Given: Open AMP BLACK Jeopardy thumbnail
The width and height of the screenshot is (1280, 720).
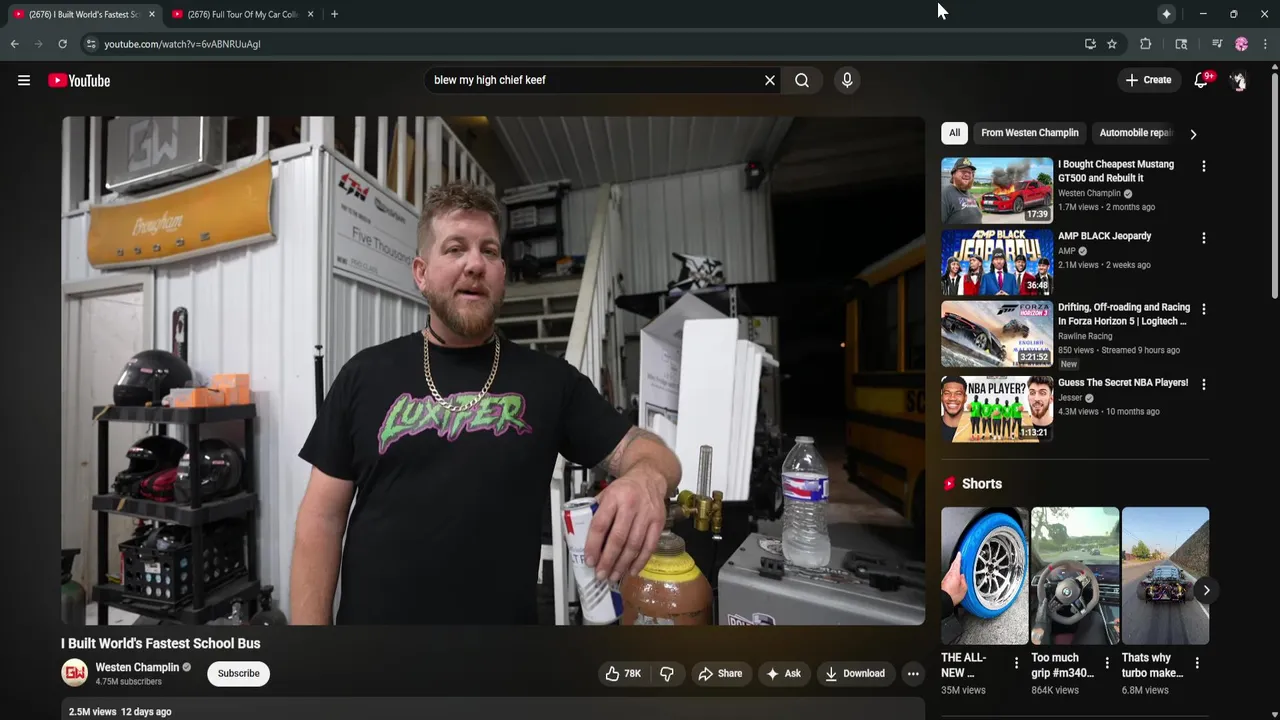Looking at the screenshot, I should [997, 262].
